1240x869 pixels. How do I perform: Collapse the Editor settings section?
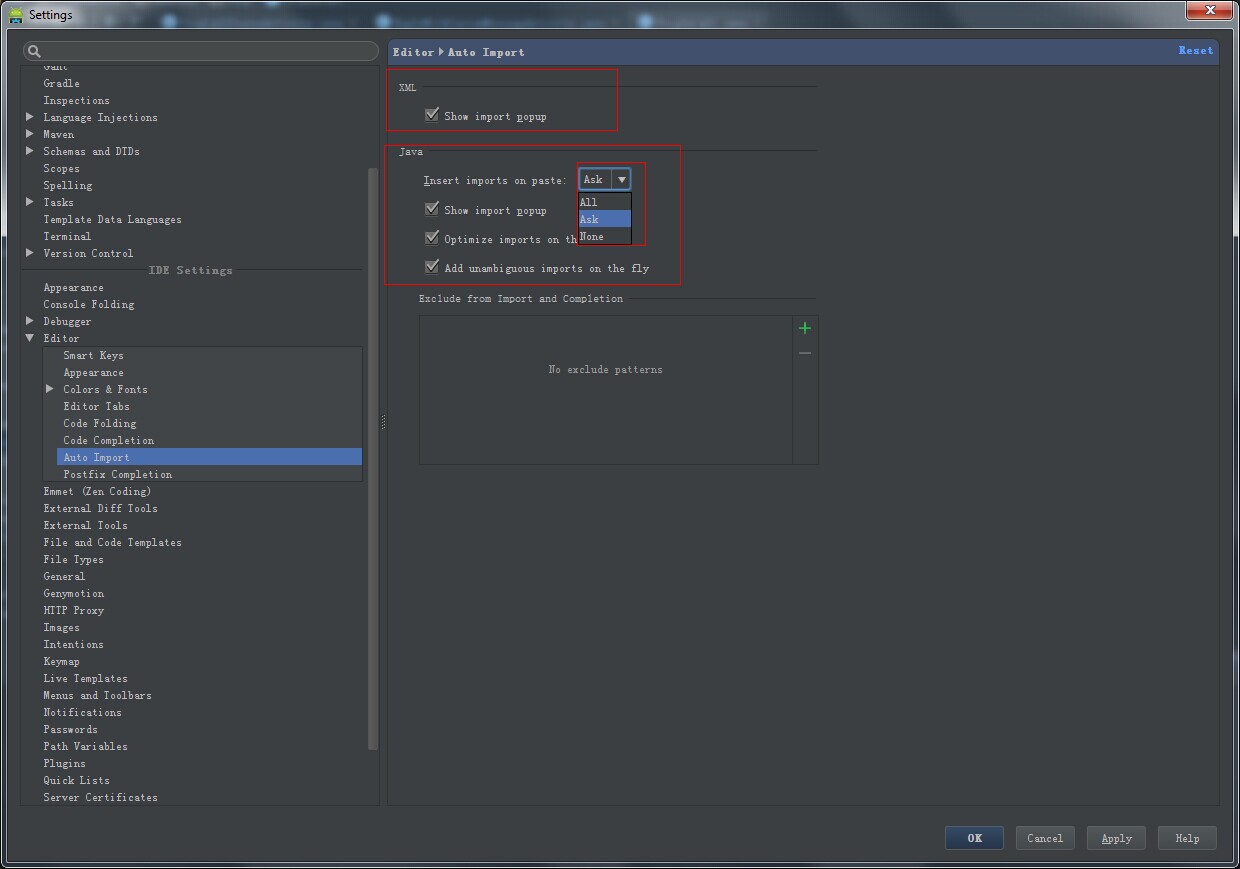(x=30, y=338)
